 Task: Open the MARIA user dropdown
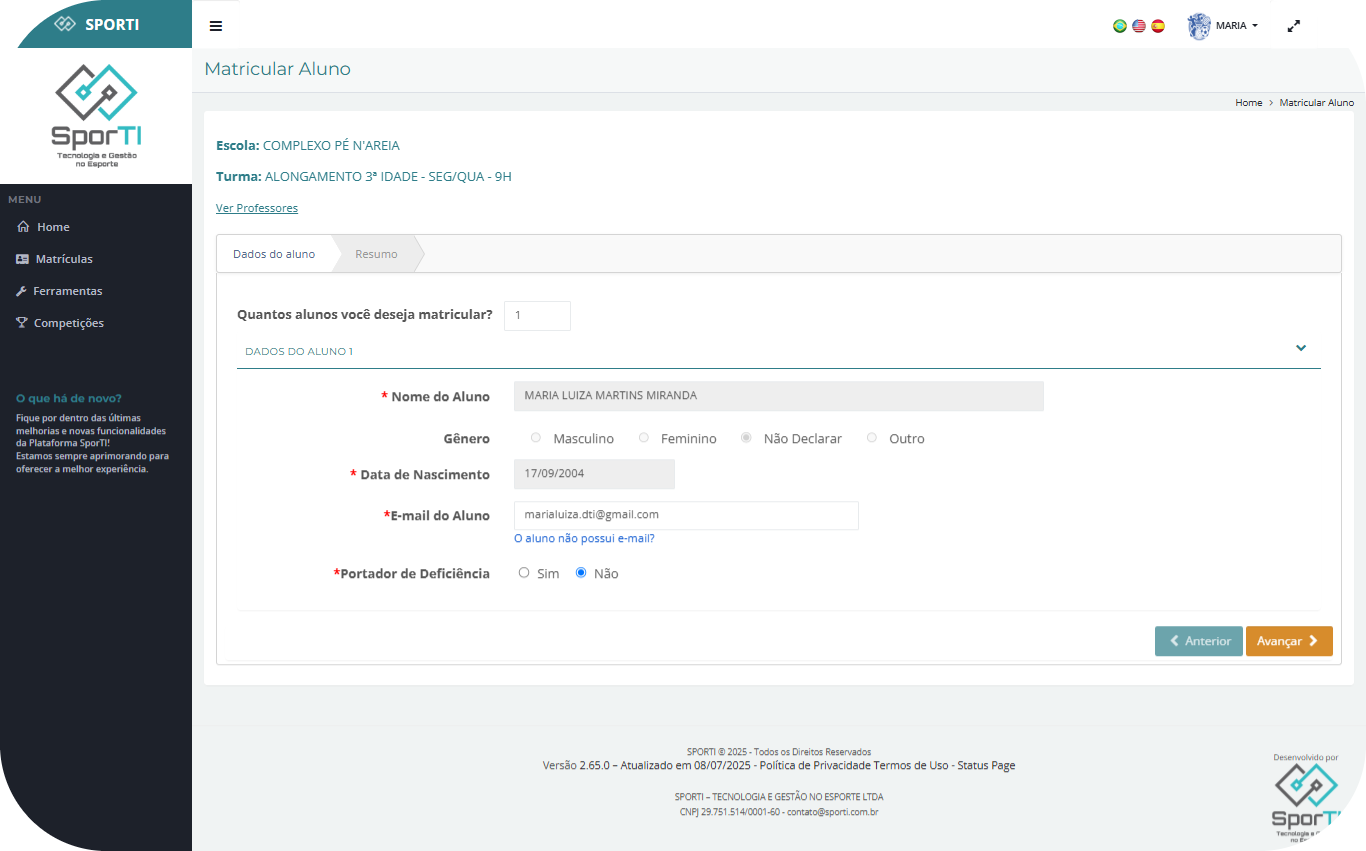tap(1237, 26)
